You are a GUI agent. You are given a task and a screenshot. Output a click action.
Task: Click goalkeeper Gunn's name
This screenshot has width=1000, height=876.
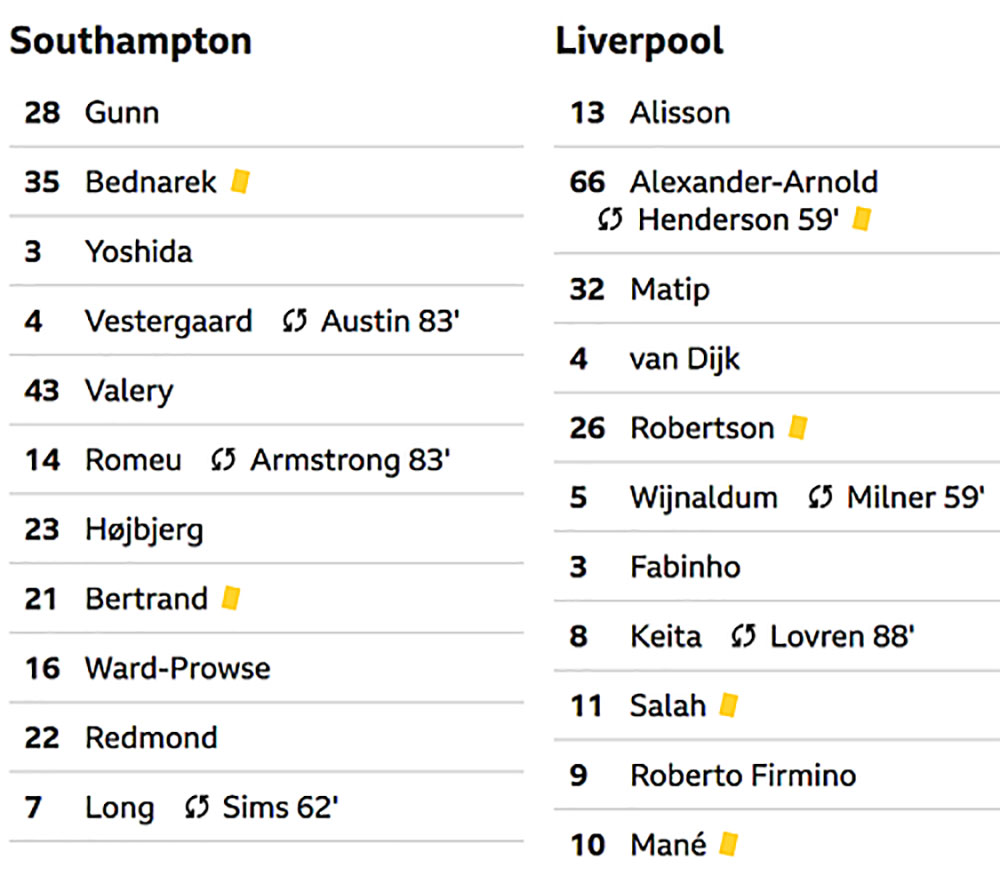122,112
